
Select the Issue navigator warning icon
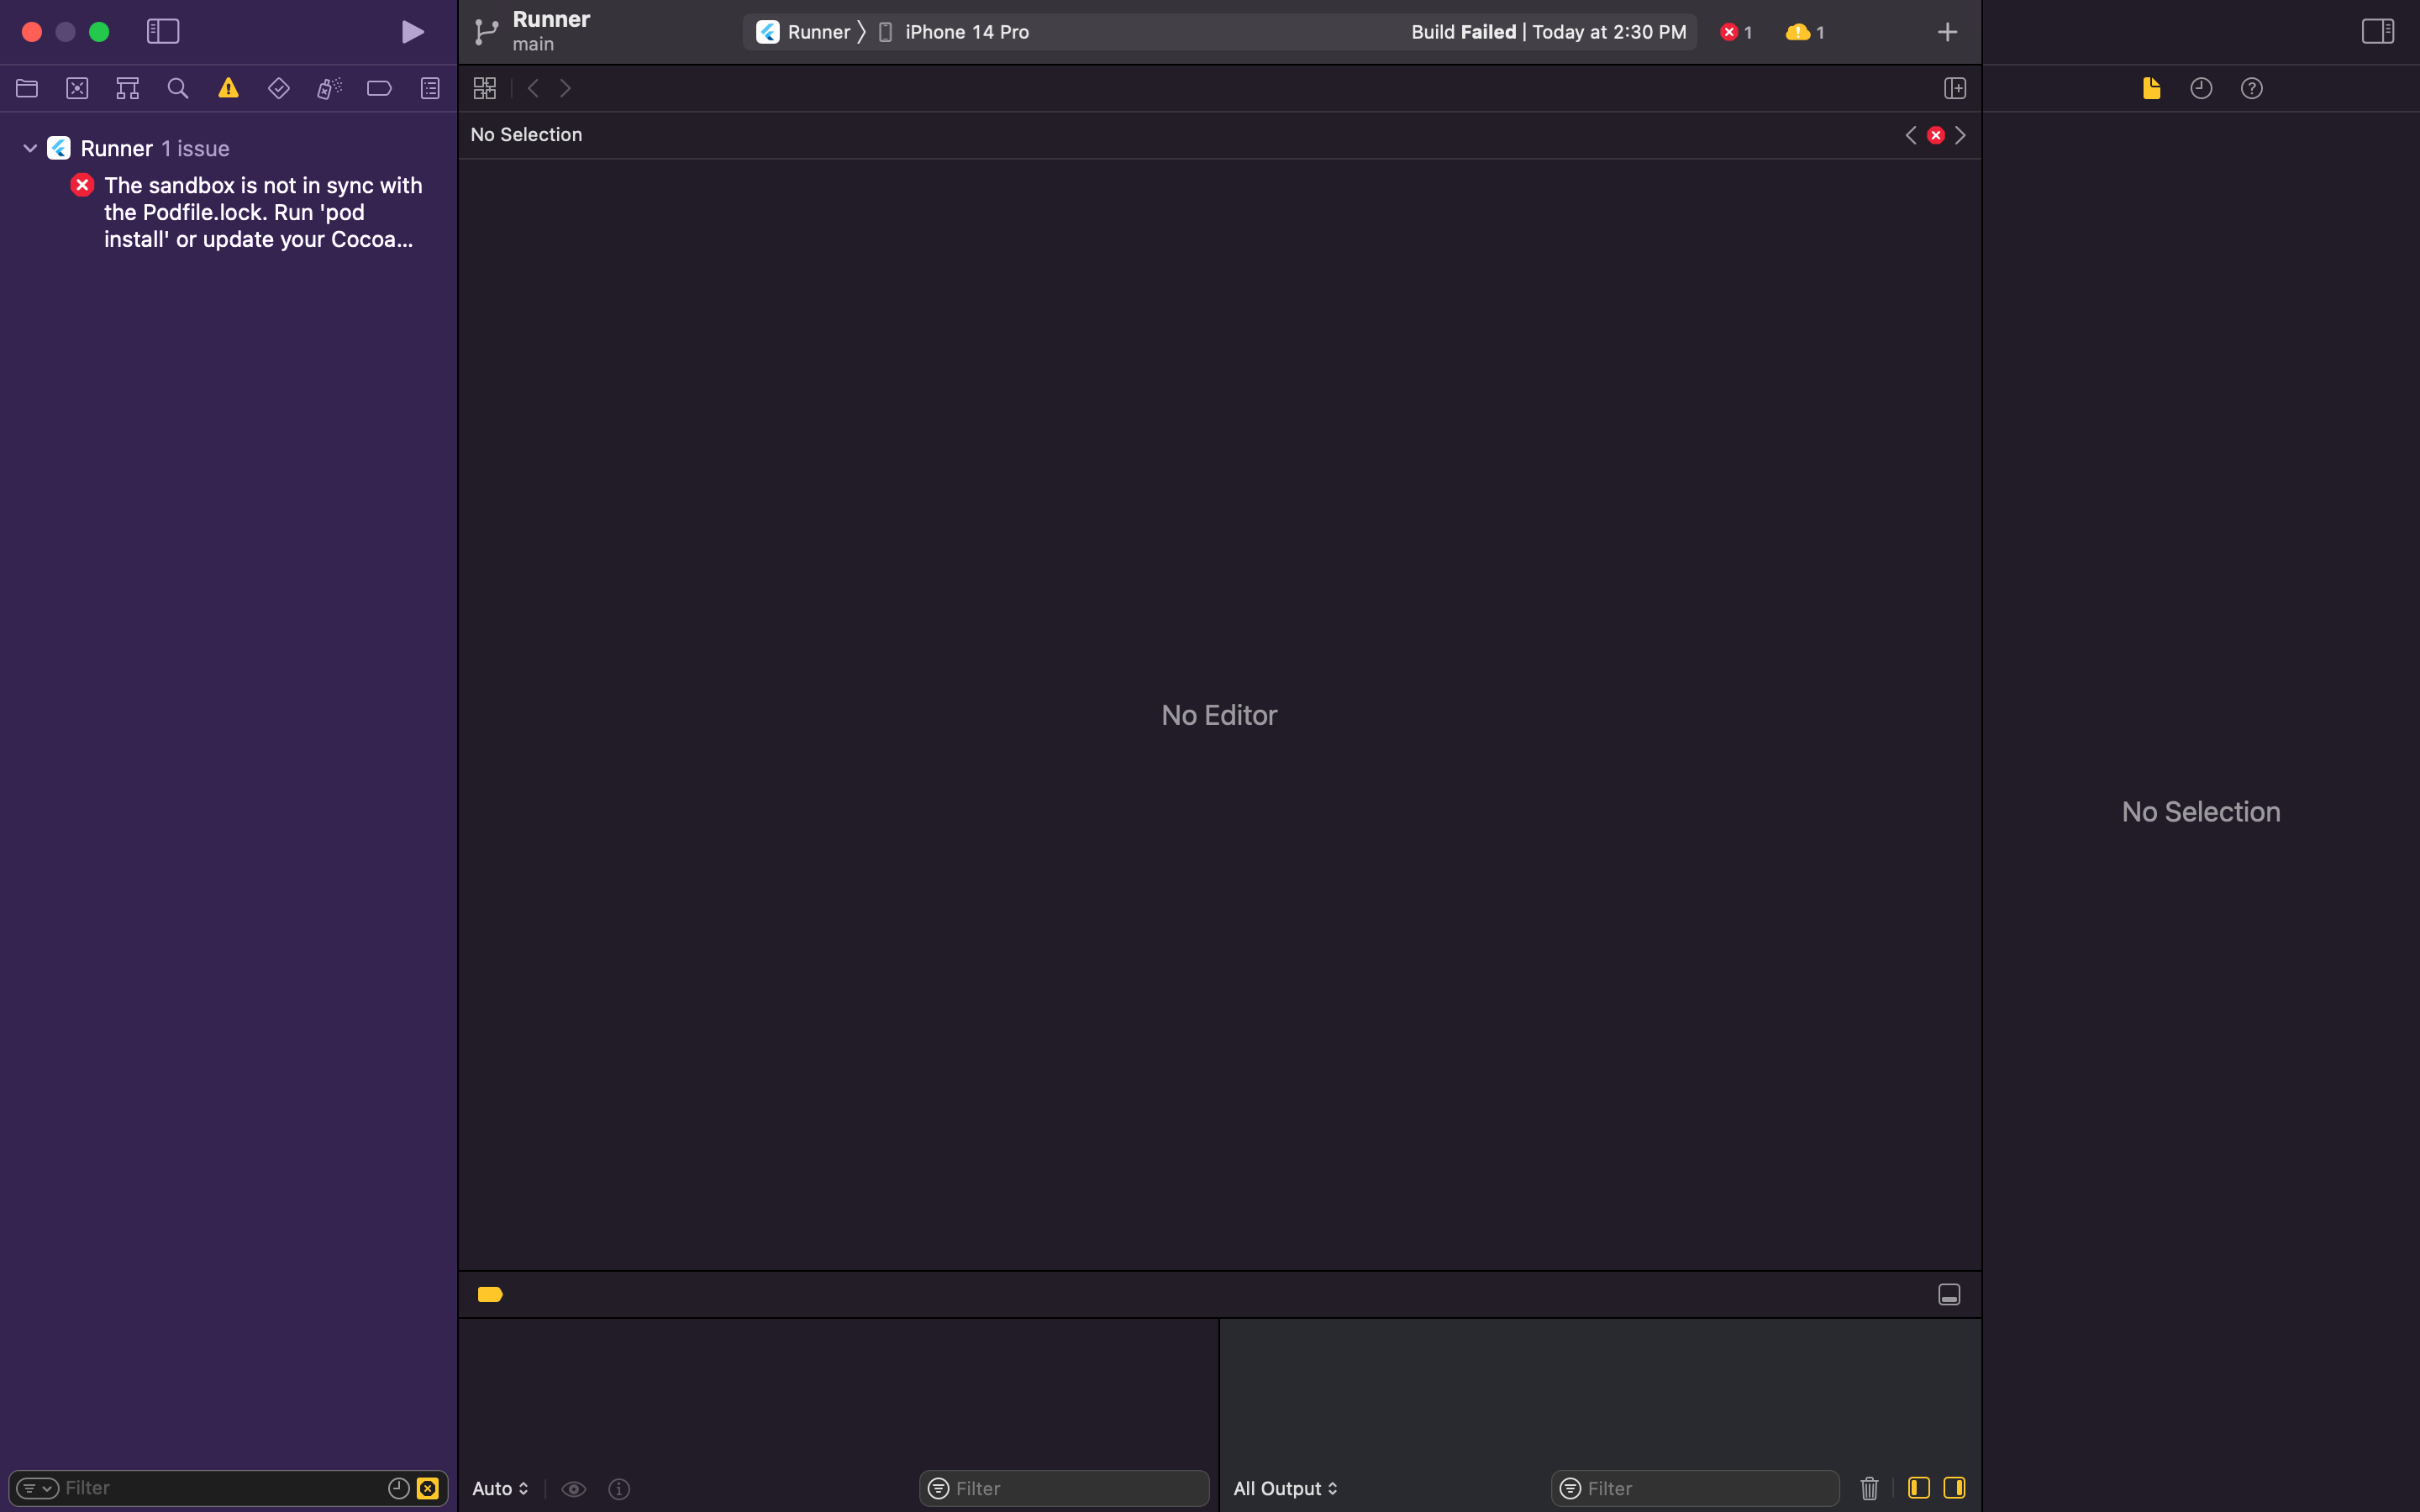pos(228,89)
